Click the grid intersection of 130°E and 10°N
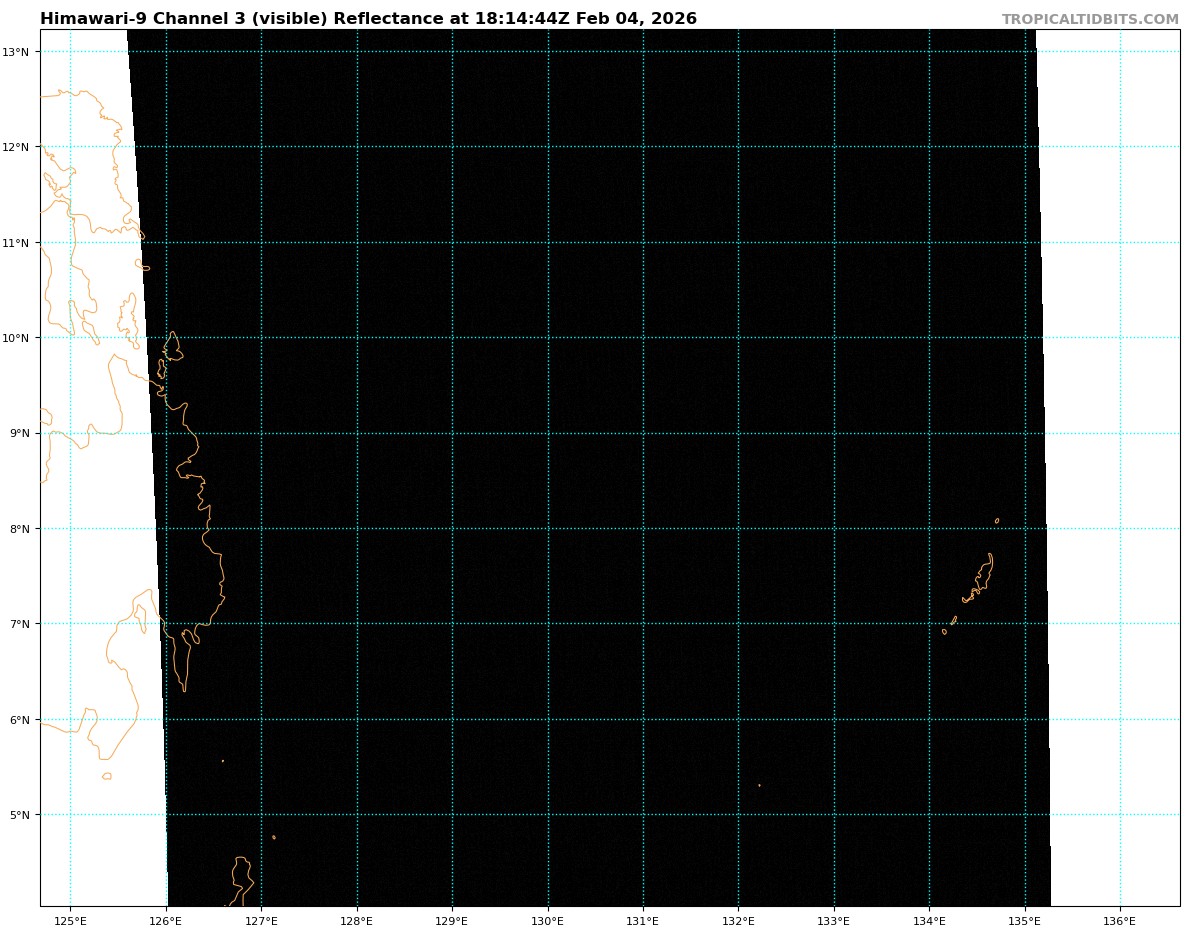 pyautogui.click(x=547, y=338)
